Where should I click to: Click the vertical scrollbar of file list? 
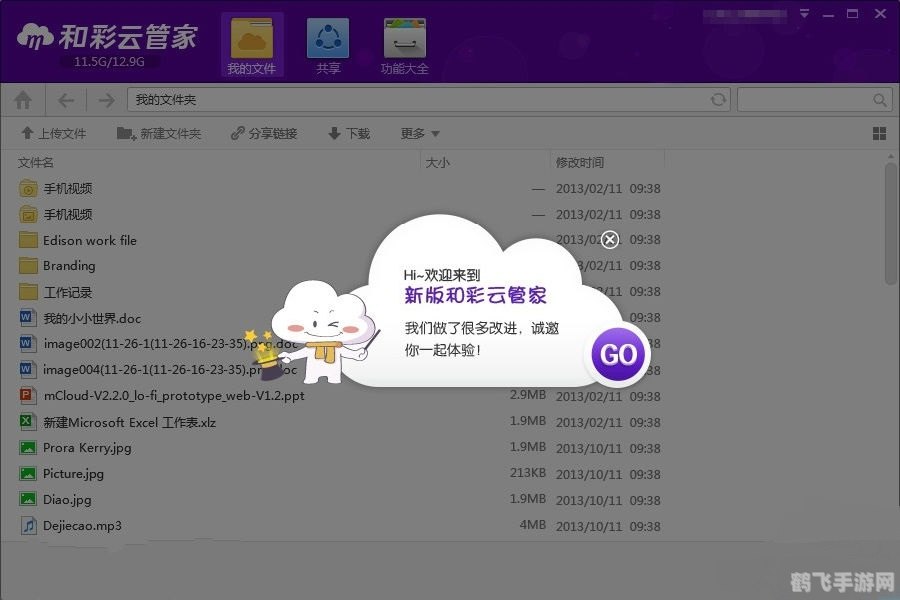[890, 225]
